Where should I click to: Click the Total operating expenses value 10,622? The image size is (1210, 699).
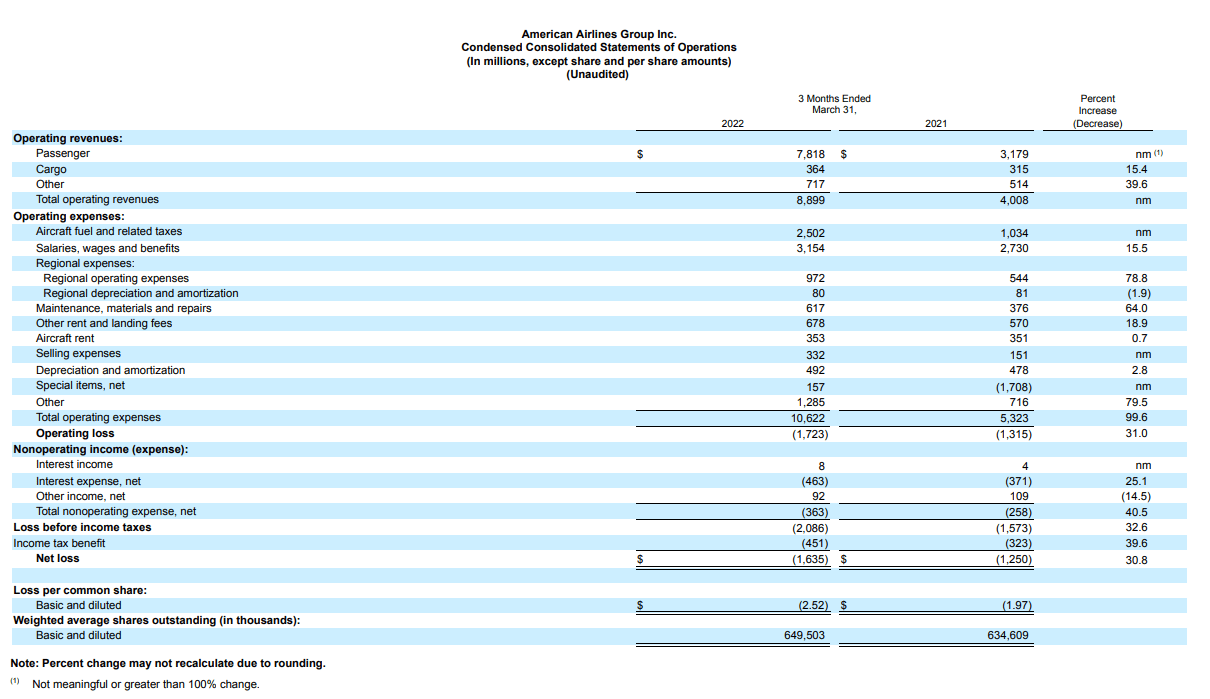(808, 417)
